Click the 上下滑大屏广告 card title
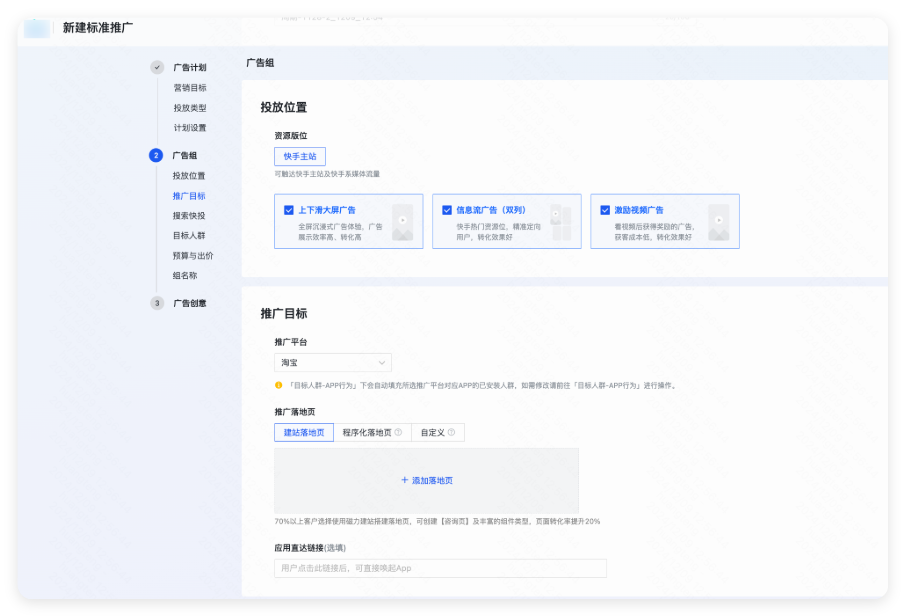The image size is (905, 616). click(x=327, y=210)
